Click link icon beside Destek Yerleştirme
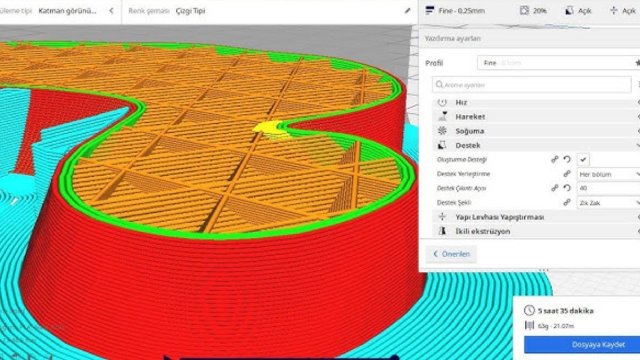The image size is (640, 360). [x=567, y=174]
